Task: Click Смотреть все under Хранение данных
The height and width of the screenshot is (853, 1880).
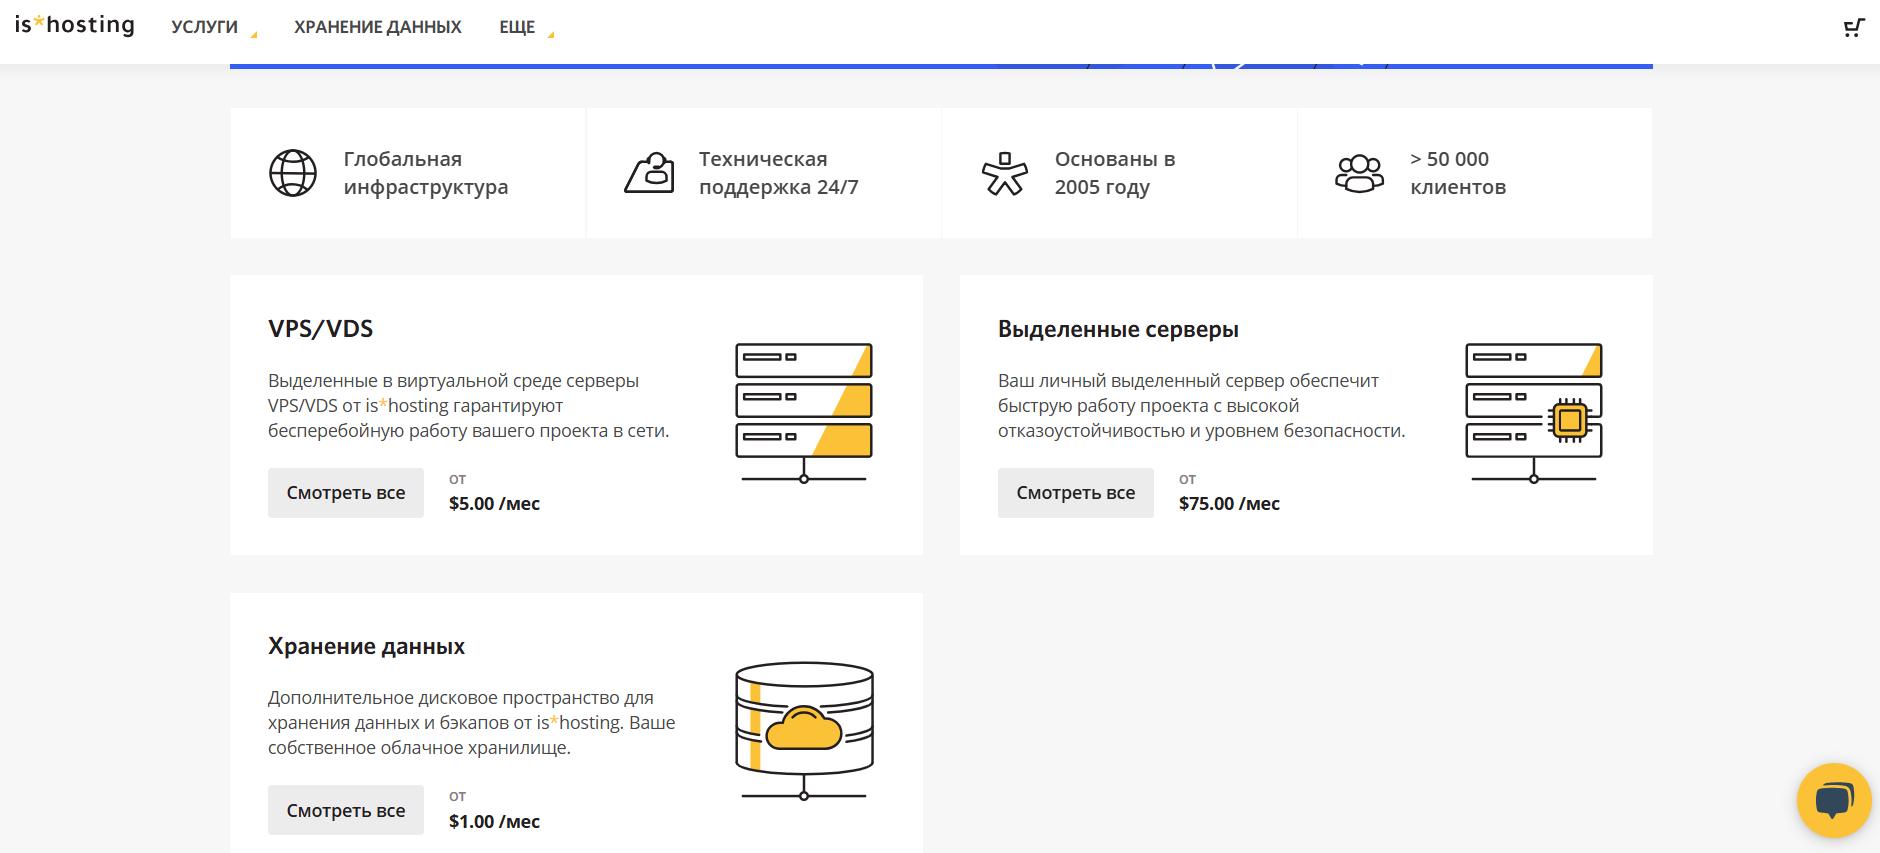Action: click(x=346, y=810)
